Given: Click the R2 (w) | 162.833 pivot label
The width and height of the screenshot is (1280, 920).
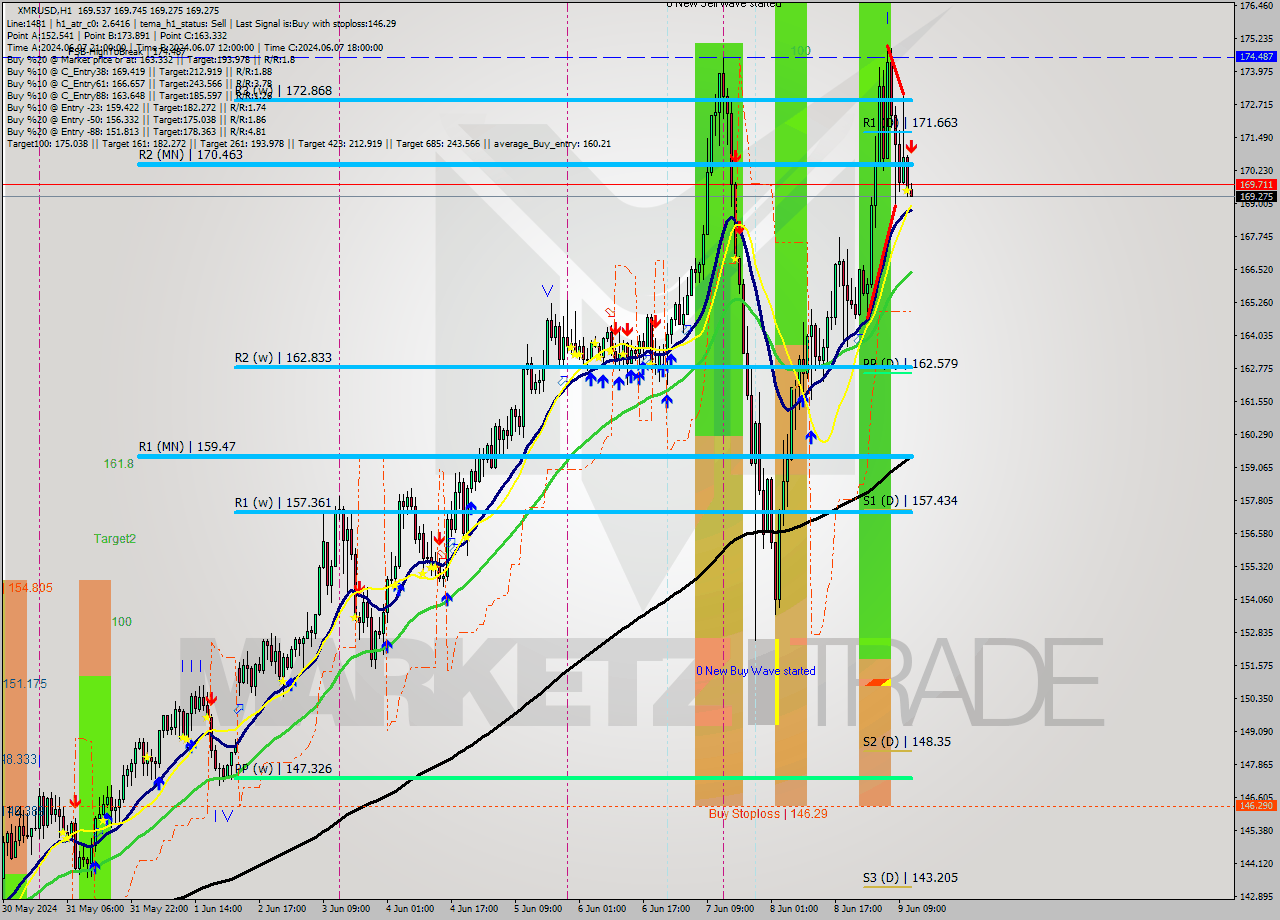Looking at the screenshot, I should pyautogui.click(x=283, y=358).
